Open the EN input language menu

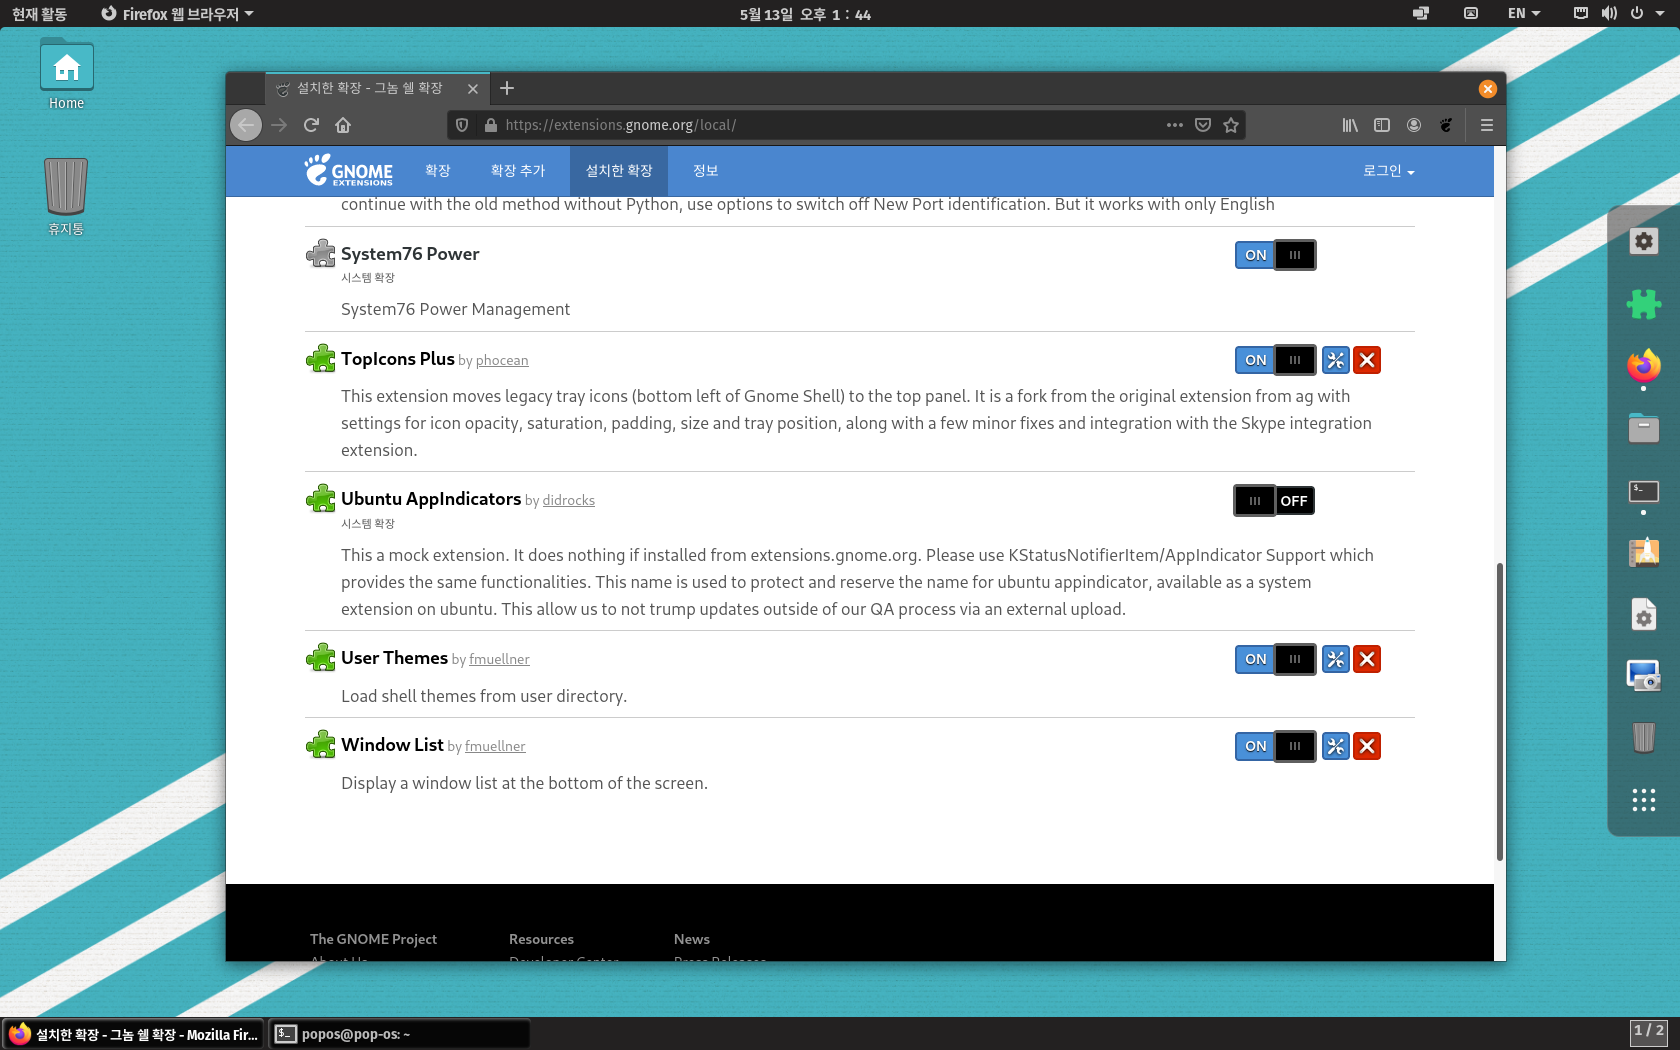[1524, 14]
